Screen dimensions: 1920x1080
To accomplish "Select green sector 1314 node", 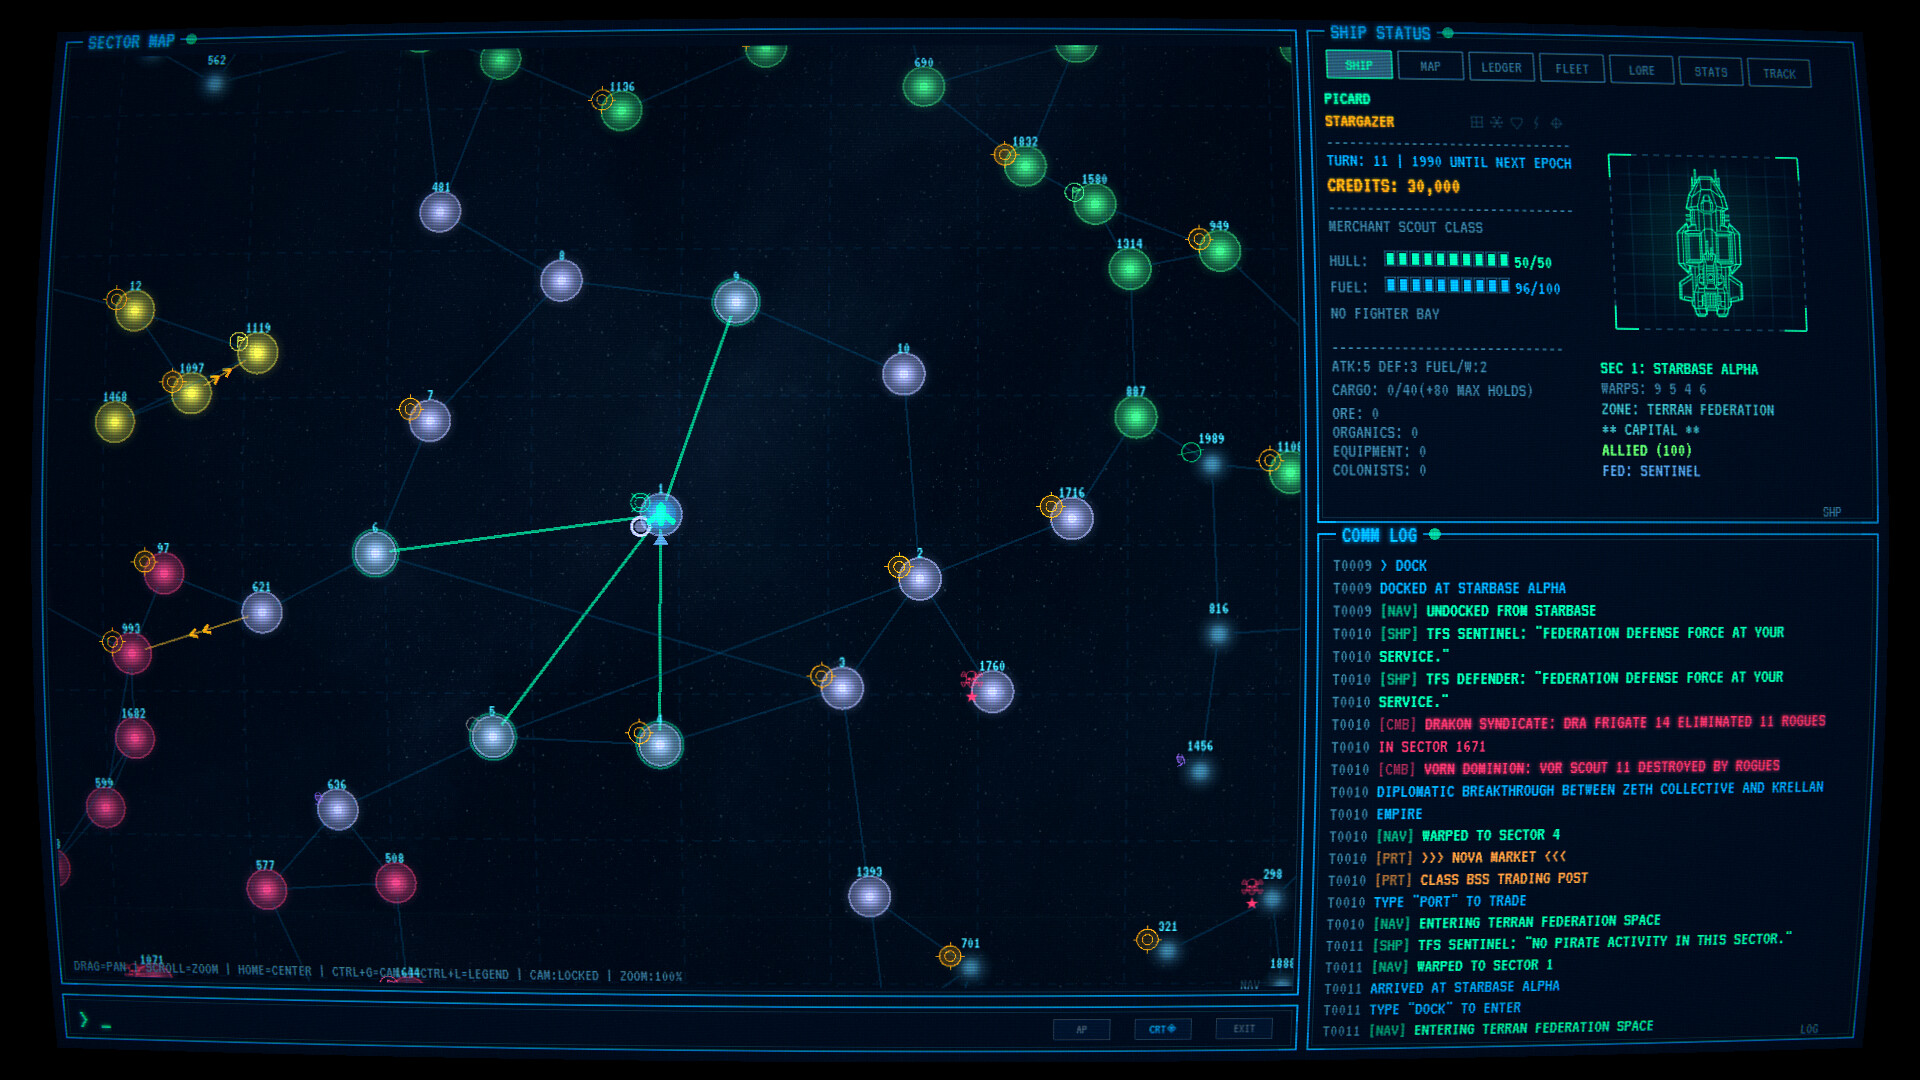I will coord(1130,268).
